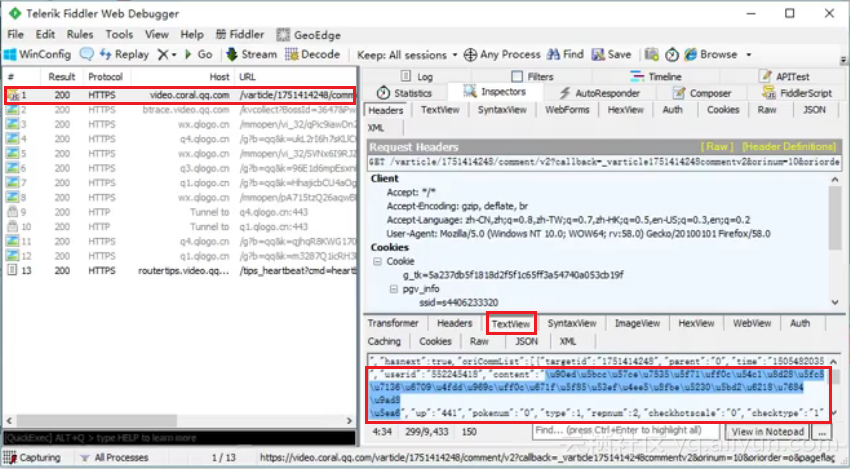Select response Transformer tab
850x469 pixels.
coord(393,323)
